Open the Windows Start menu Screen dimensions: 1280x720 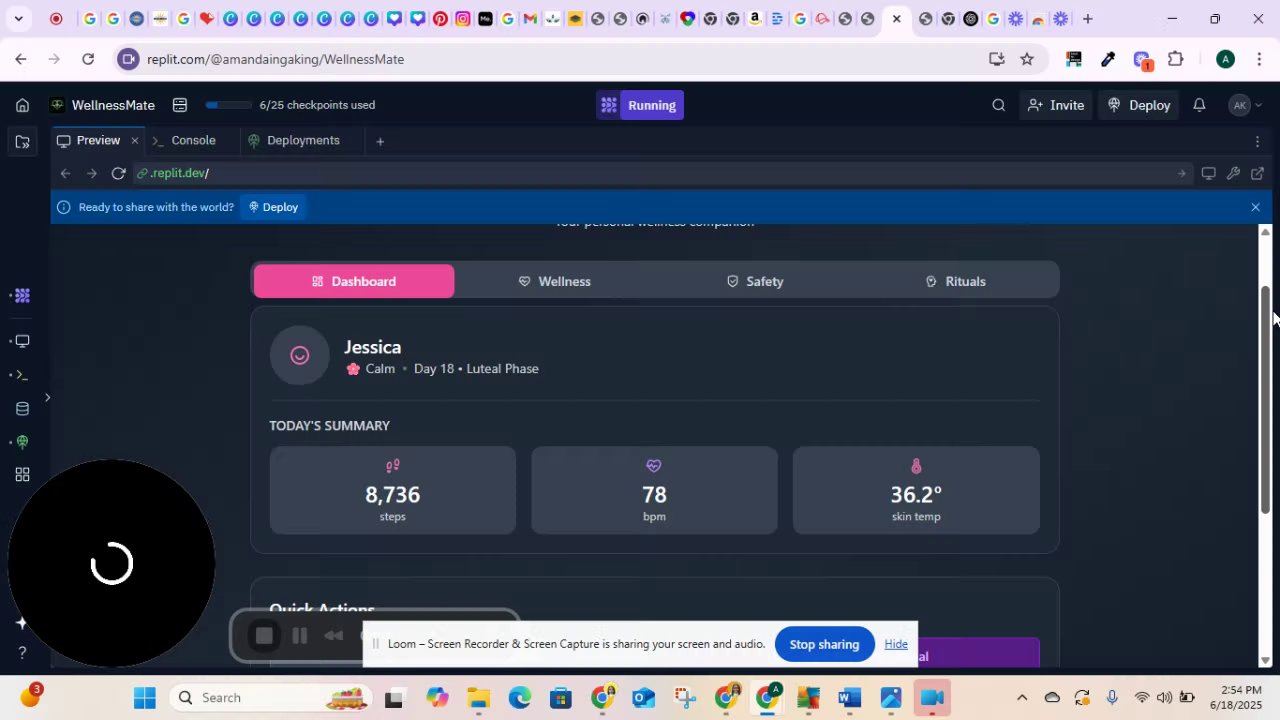(145, 697)
